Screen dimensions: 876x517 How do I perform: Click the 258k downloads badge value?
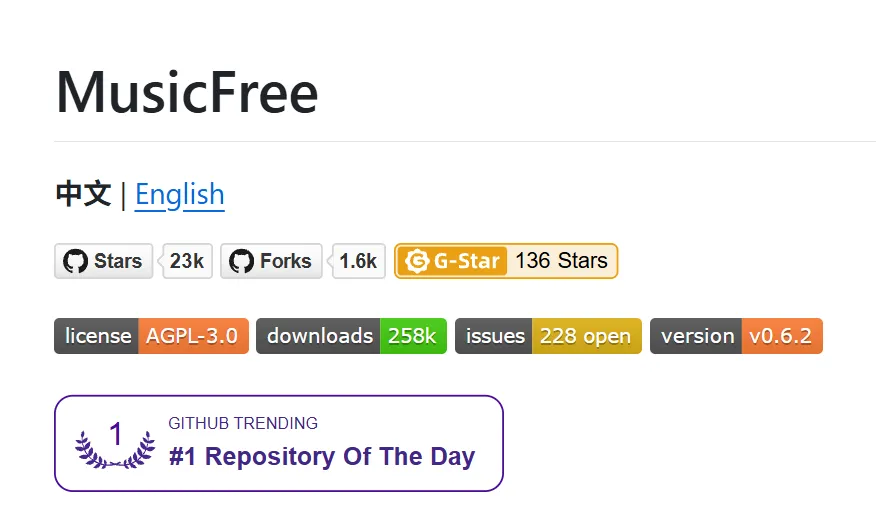click(412, 336)
